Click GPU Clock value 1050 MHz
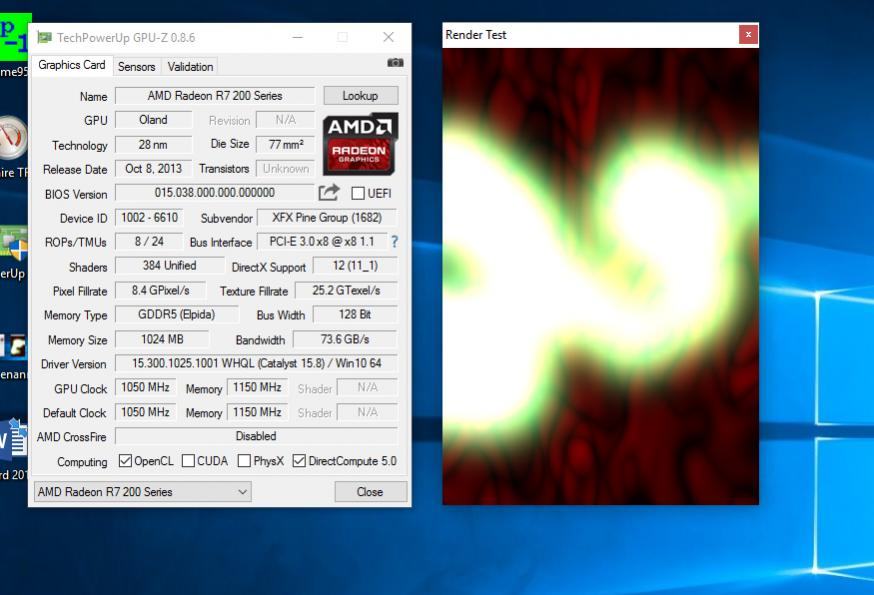The width and height of the screenshot is (874, 595). click(x=145, y=387)
